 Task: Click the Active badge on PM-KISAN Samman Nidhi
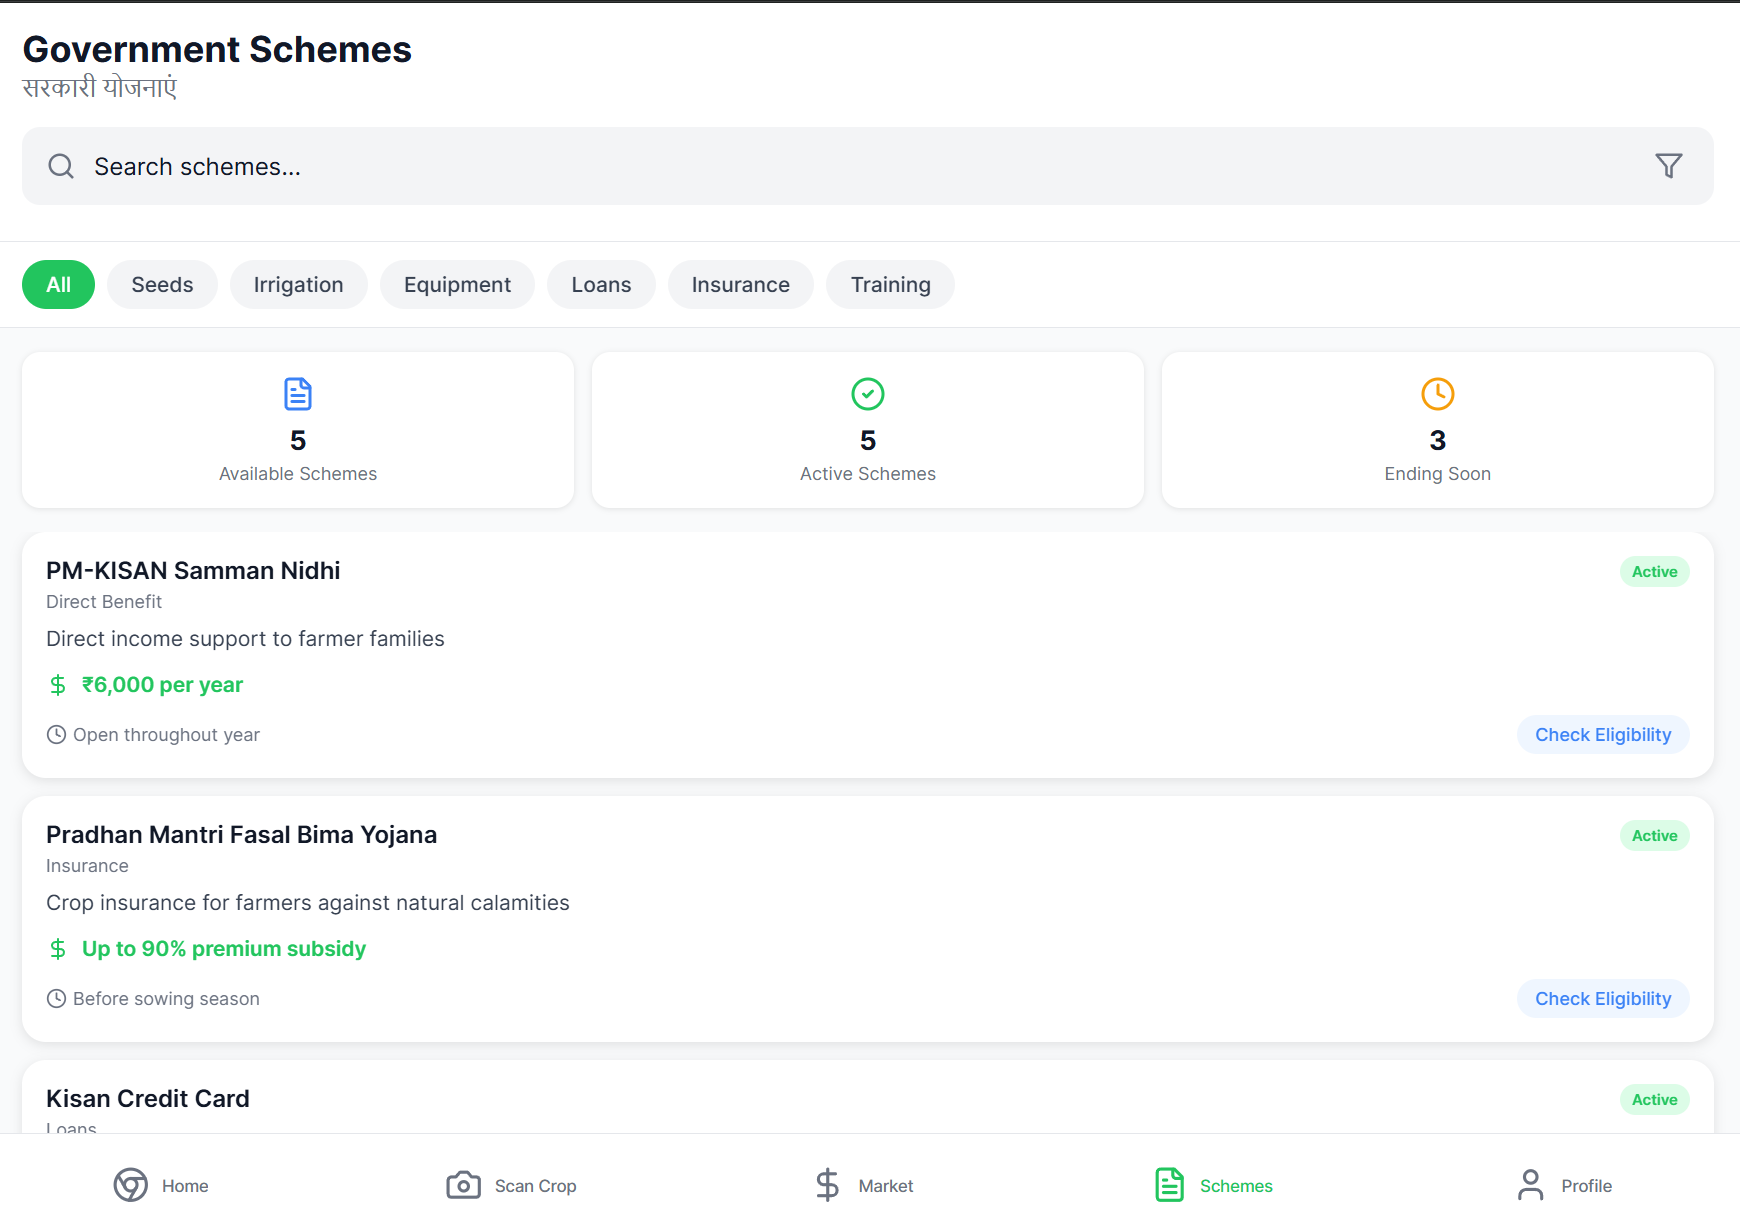tap(1655, 572)
